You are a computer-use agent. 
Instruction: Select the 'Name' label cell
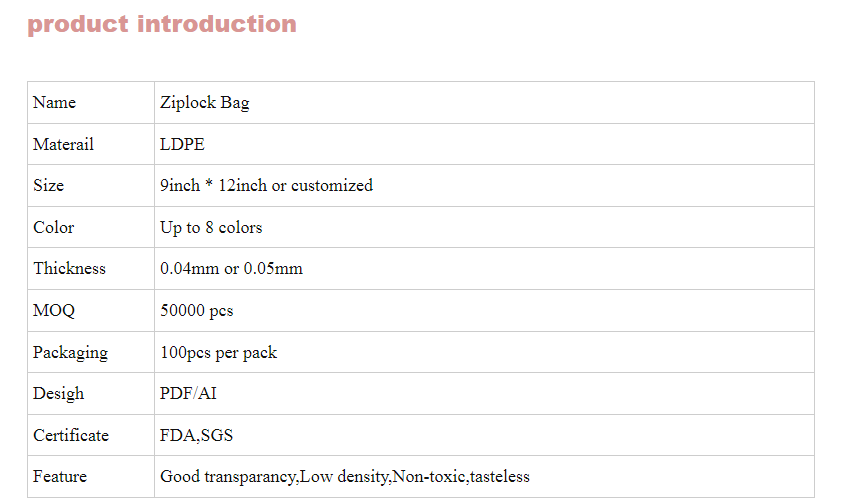point(91,102)
